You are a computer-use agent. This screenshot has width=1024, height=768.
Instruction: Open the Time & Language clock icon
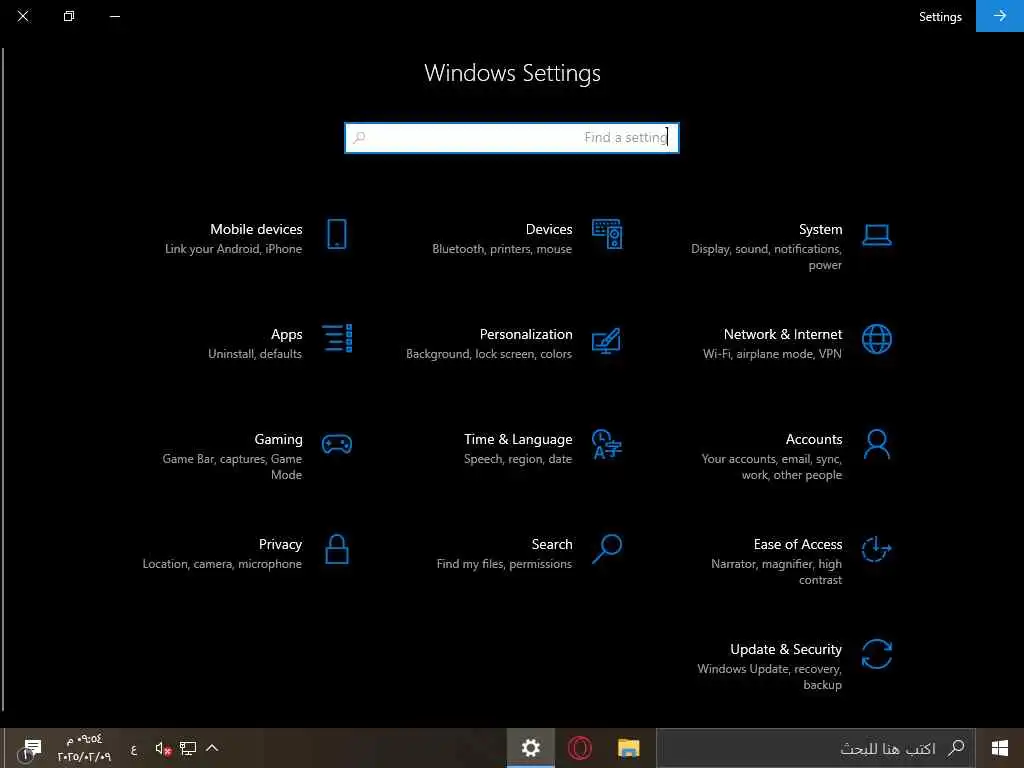pos(607,444)
